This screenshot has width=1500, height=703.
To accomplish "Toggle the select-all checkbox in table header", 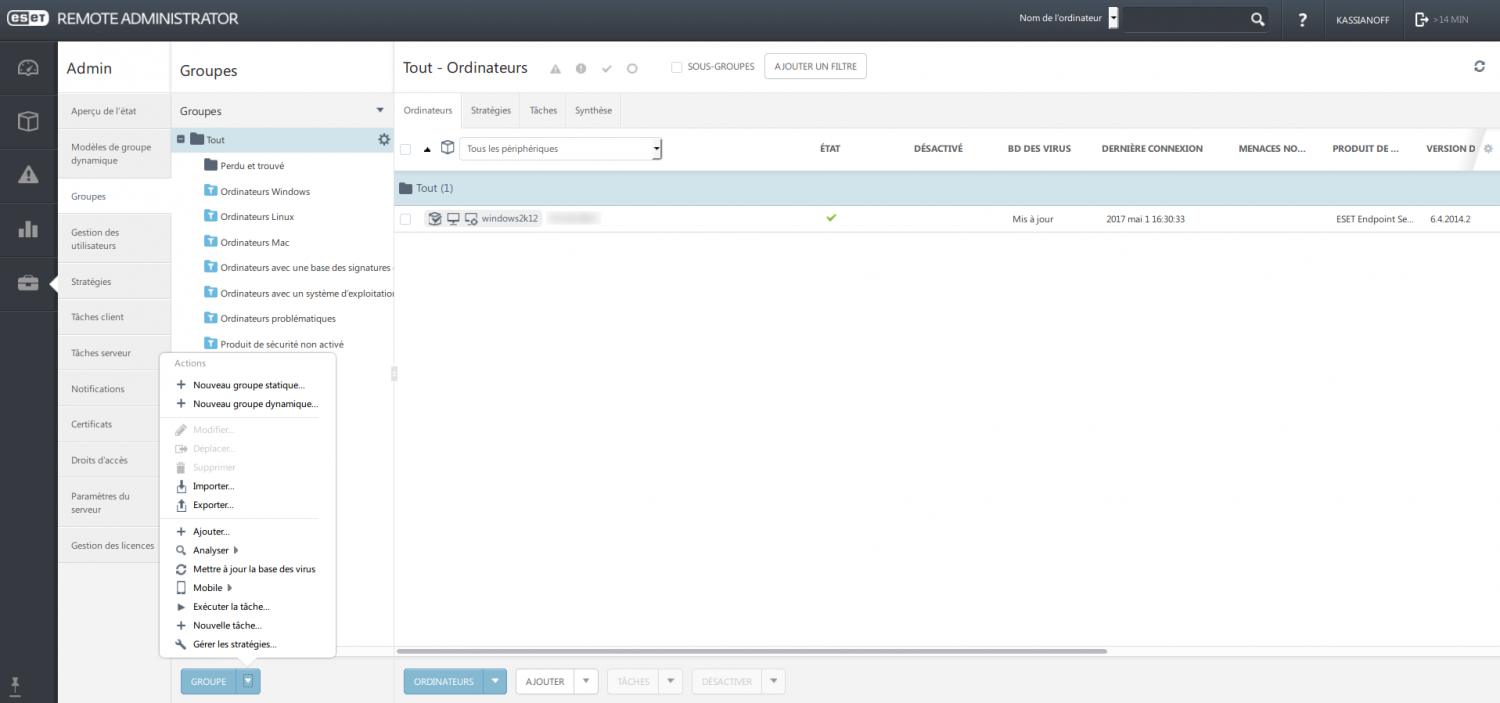I will [405, 149].
